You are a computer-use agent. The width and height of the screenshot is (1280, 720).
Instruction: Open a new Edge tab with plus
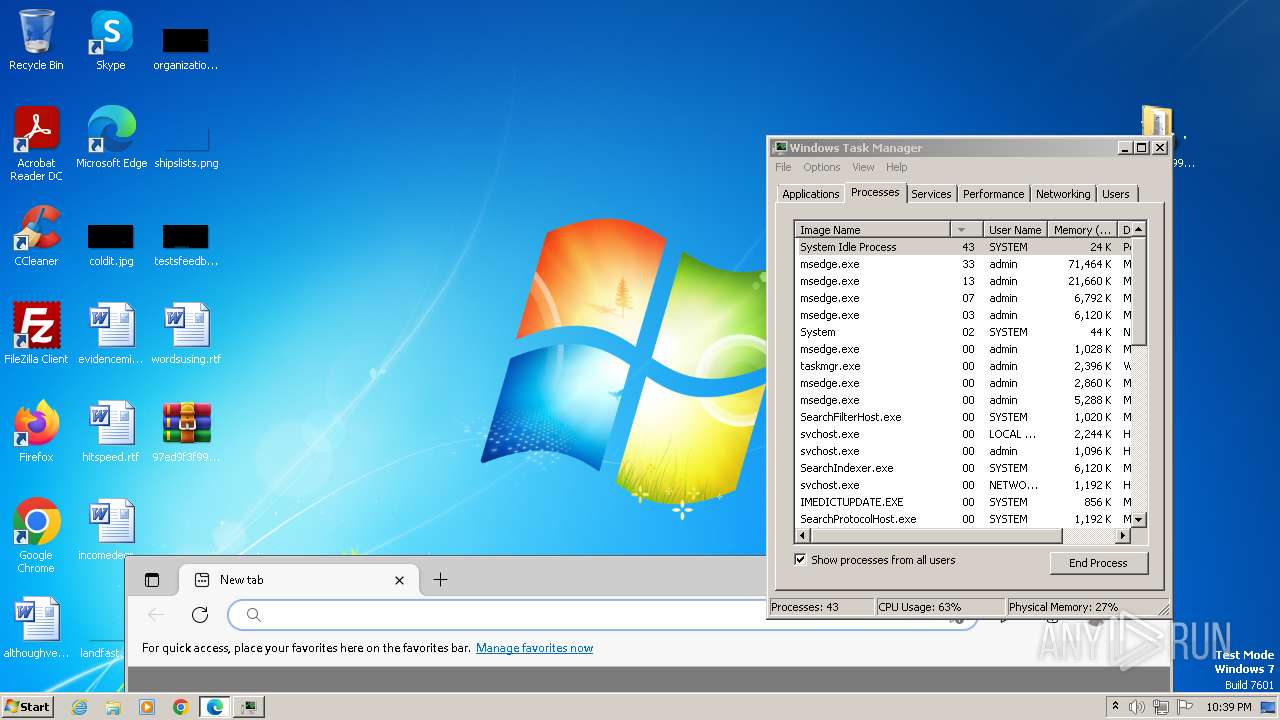pyautogui.click(x=440, y=579)
